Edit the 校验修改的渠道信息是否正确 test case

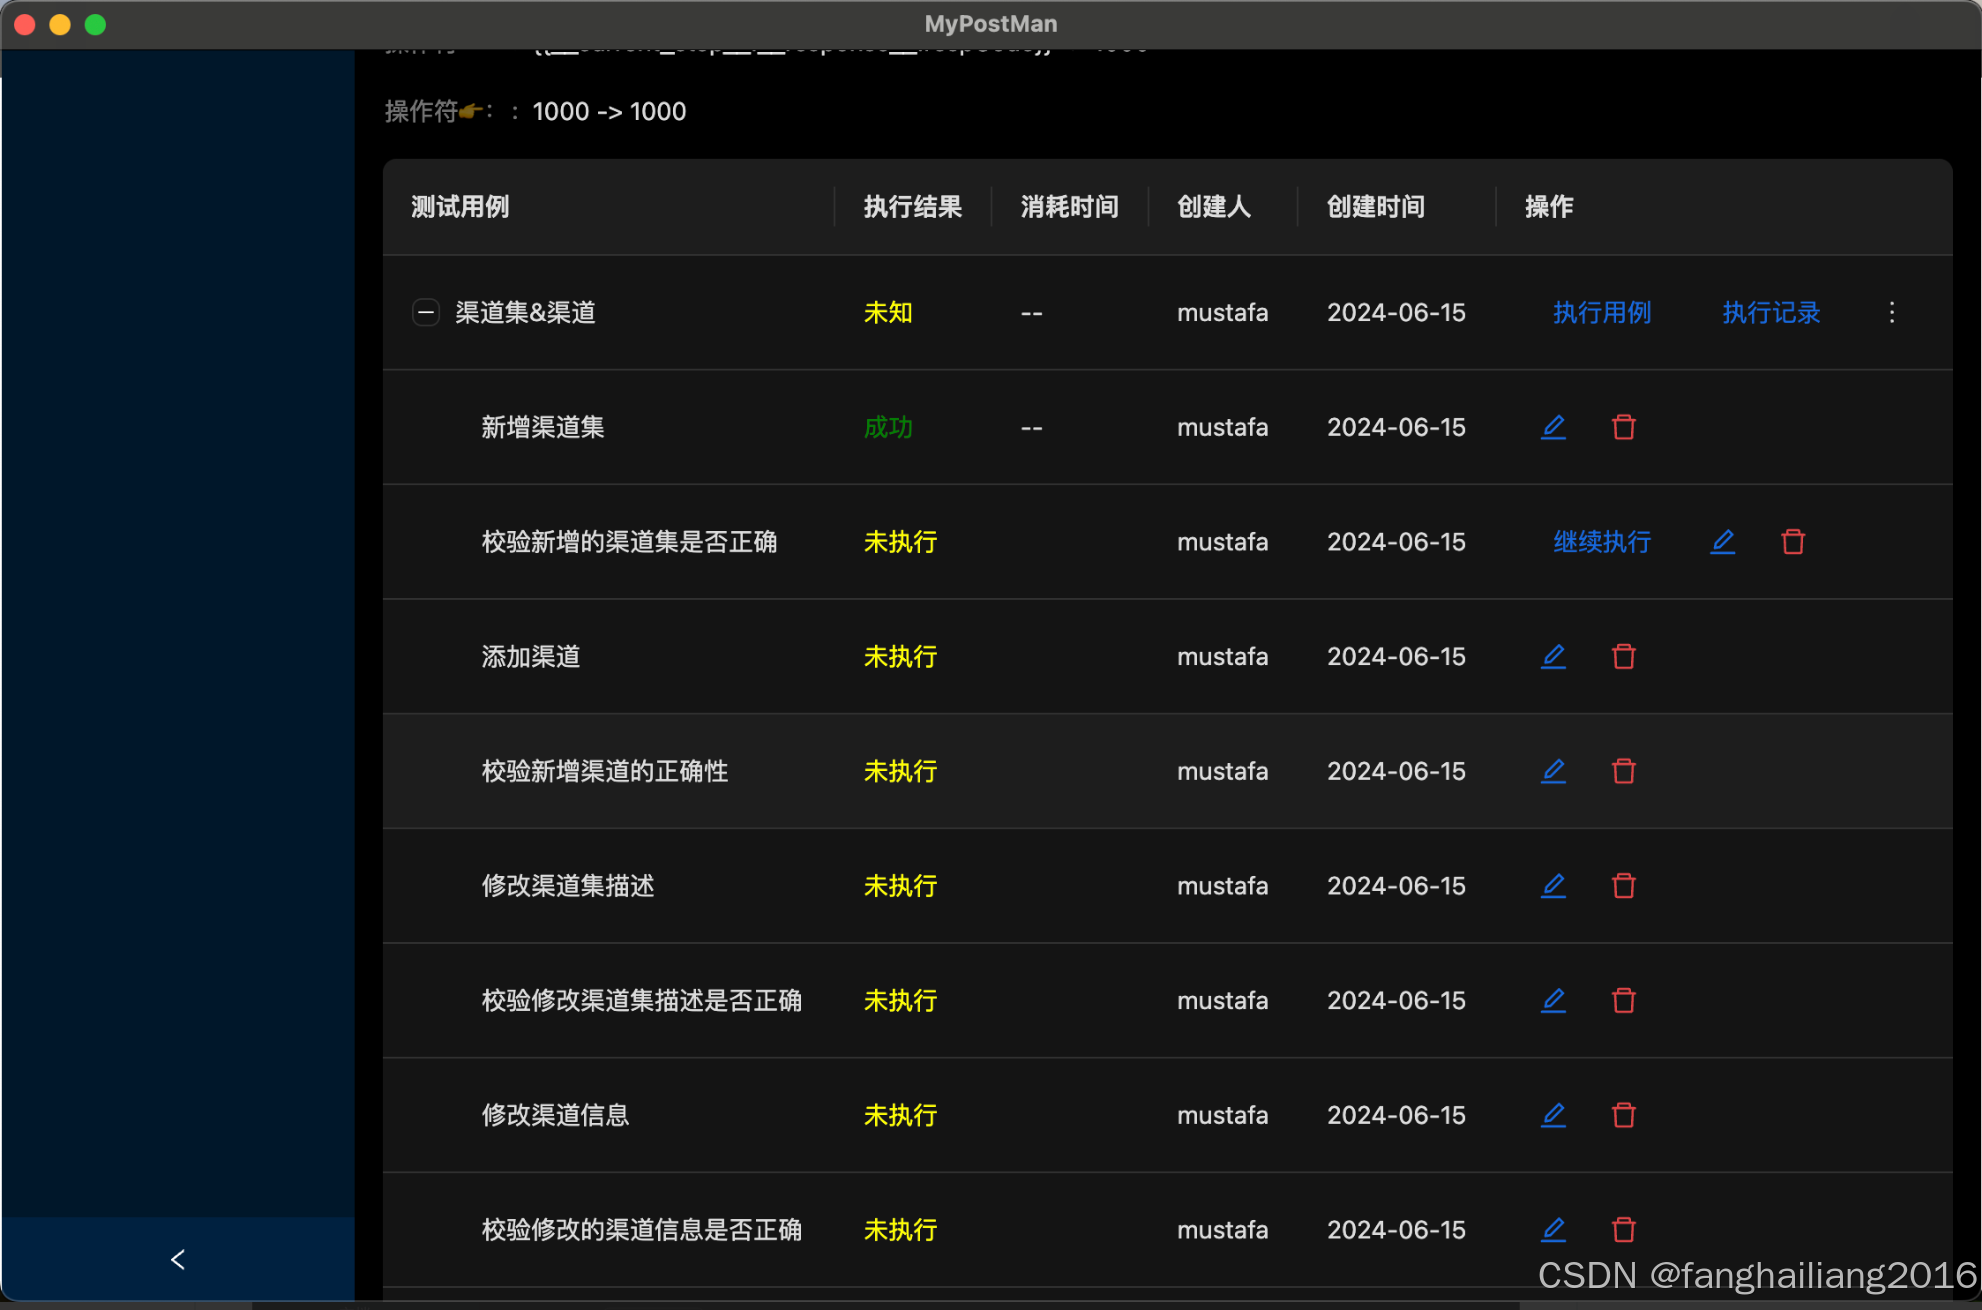pos(1553,1229)
